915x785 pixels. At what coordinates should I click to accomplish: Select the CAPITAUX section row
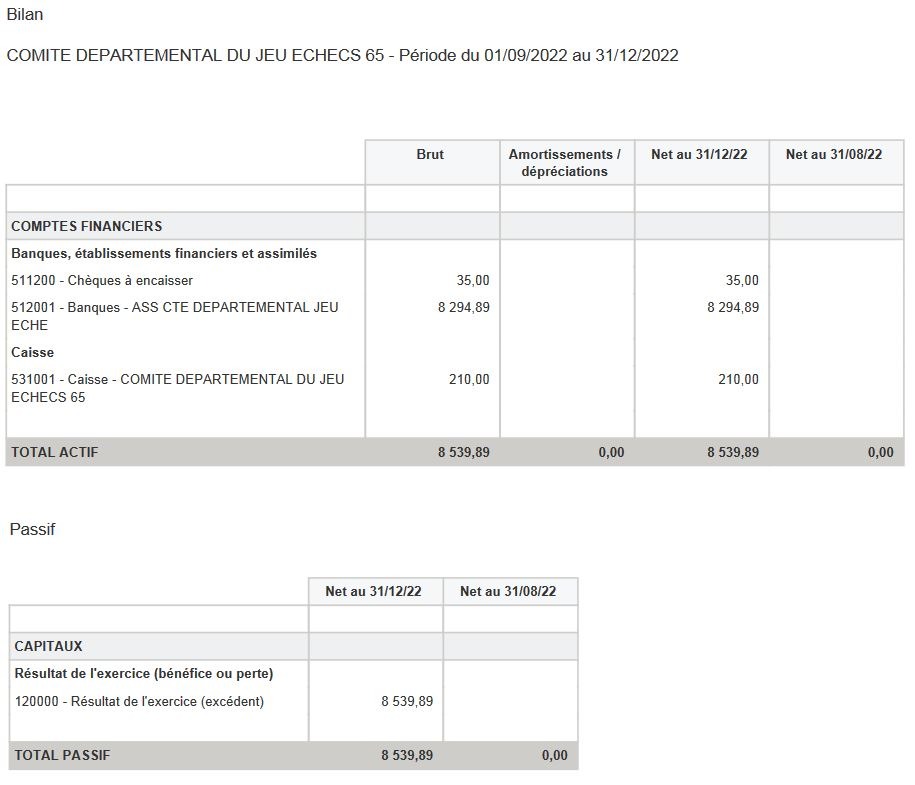(x=48, y=647)
